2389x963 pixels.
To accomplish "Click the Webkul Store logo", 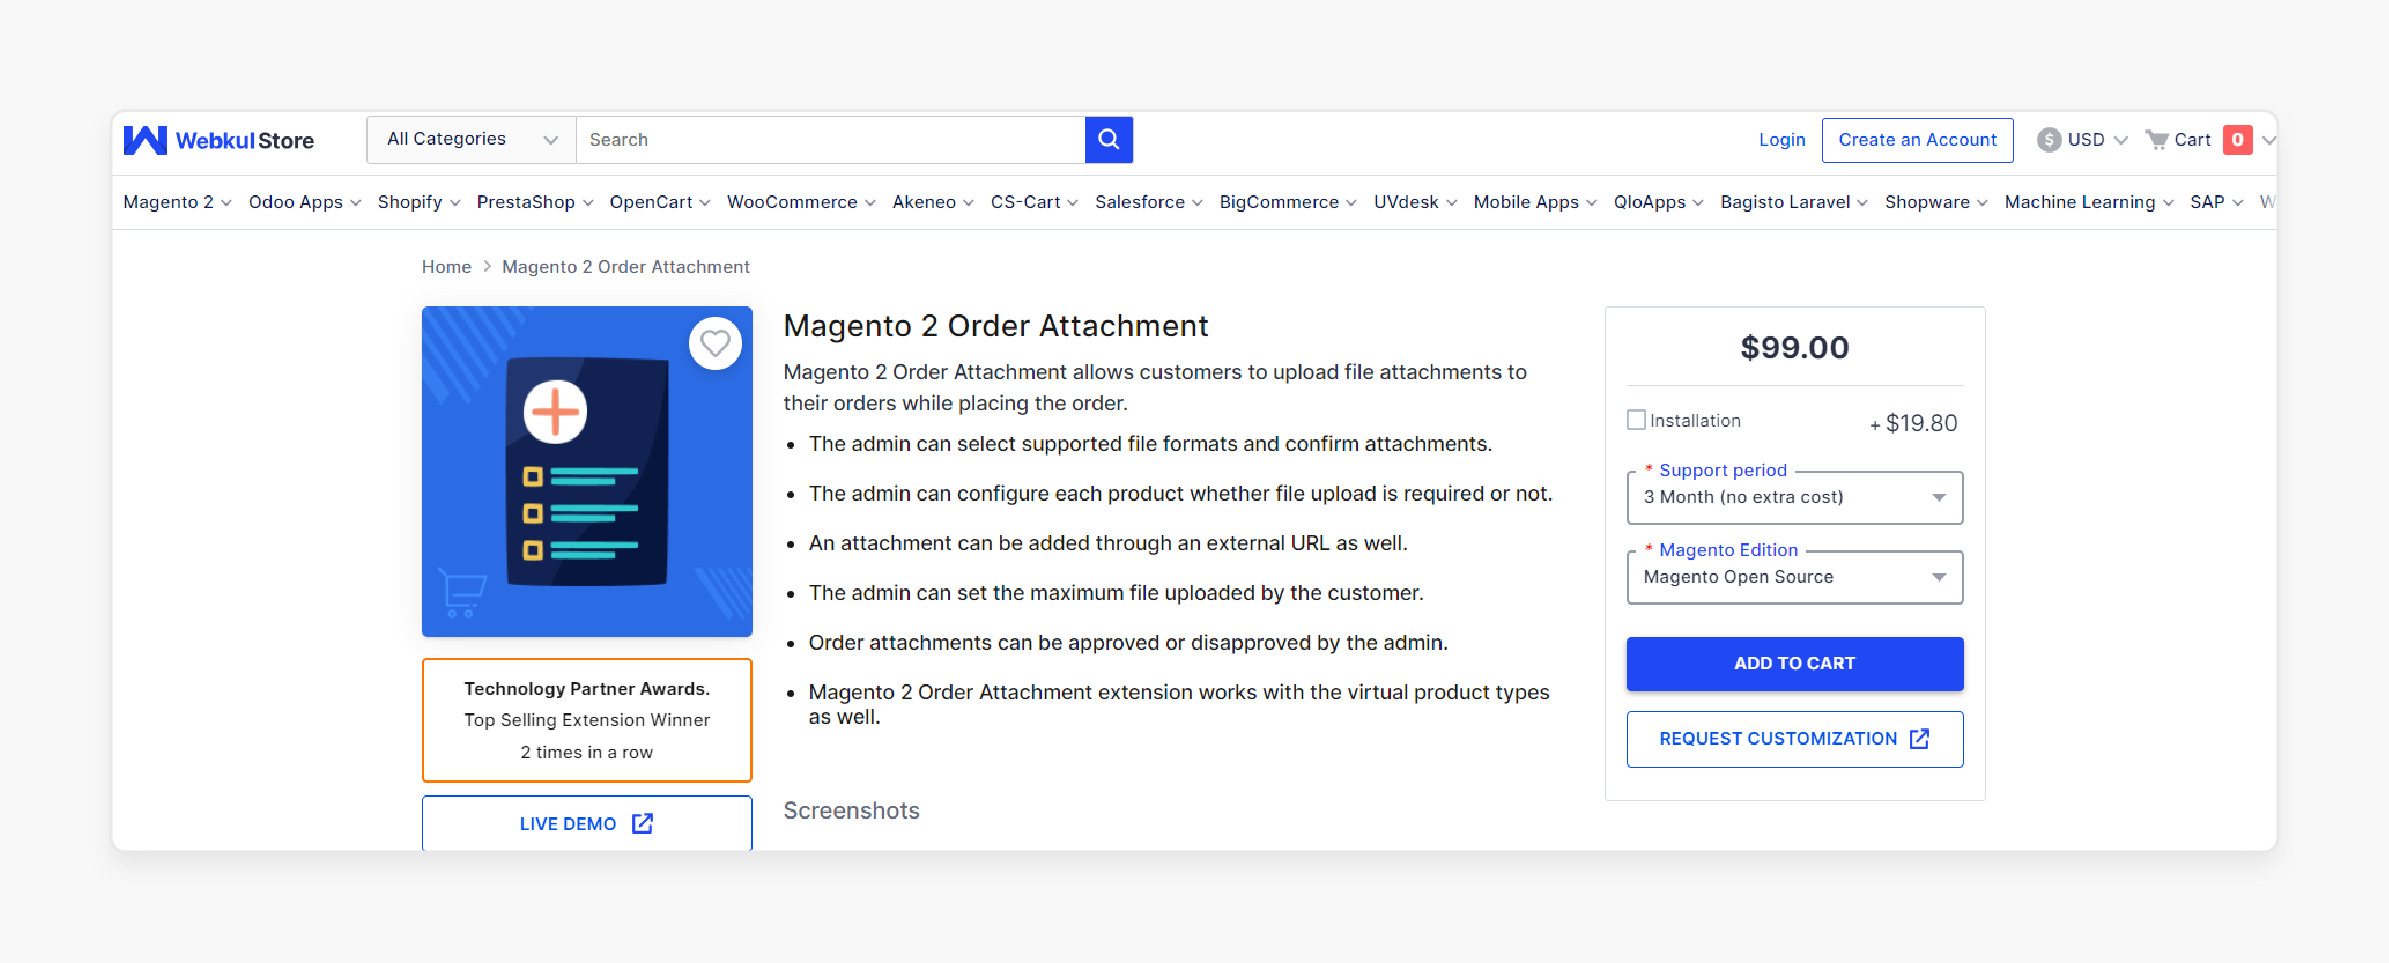I will 218,140.
